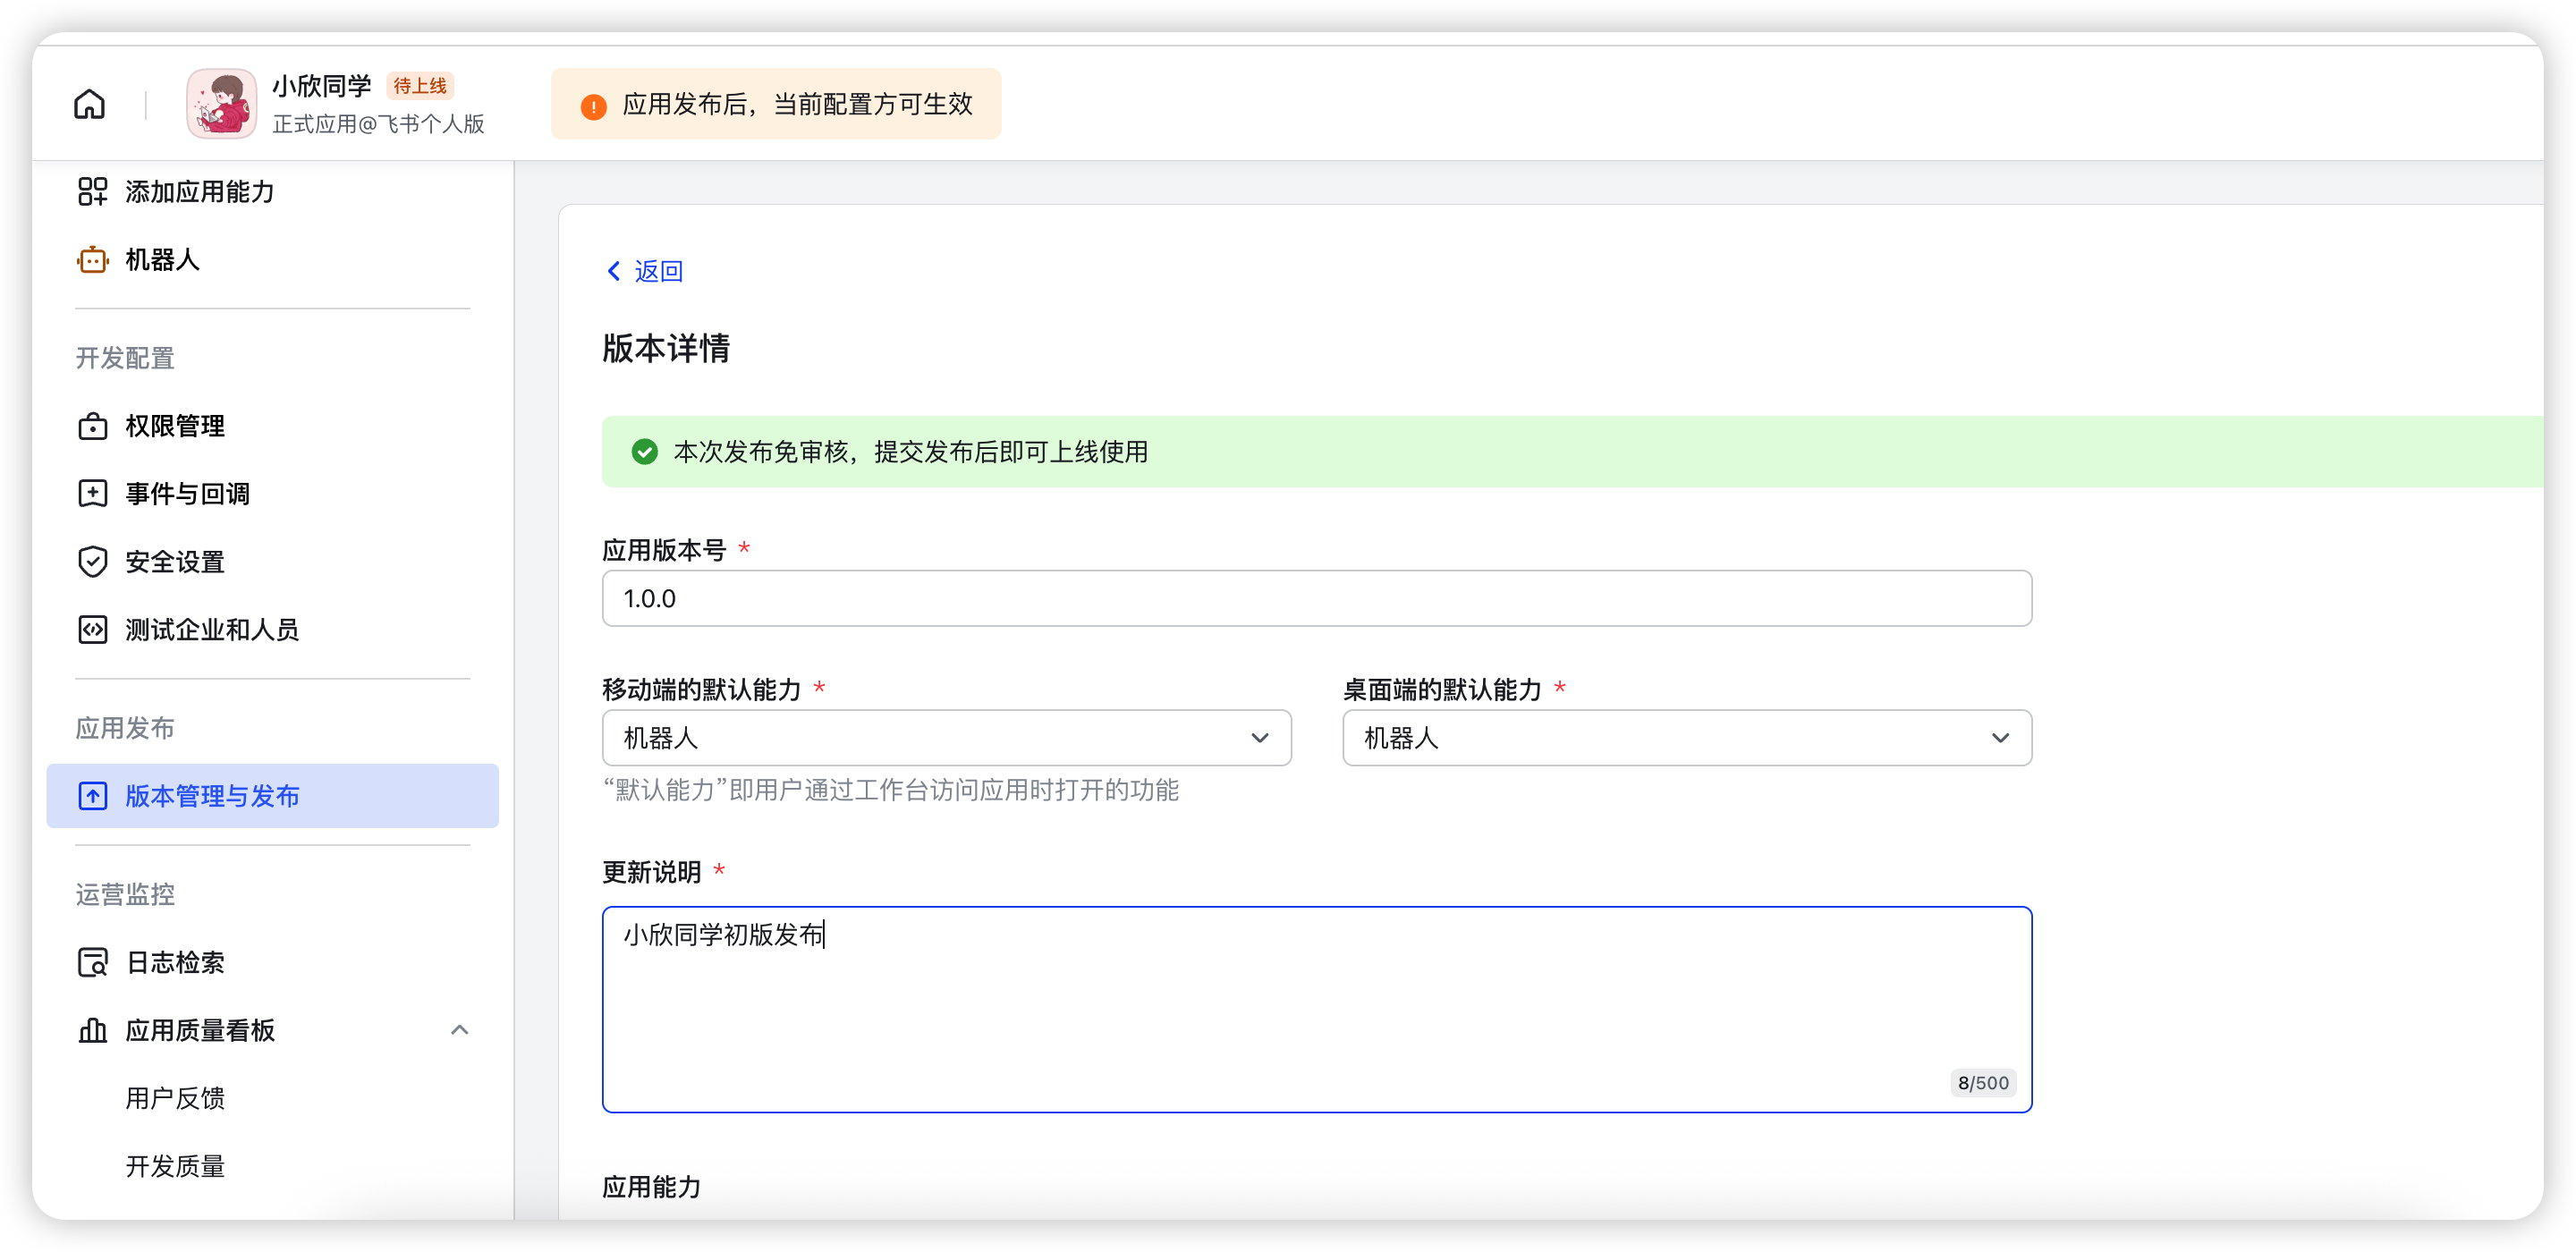Click the 测试企业和人员 code icon

[x=92, y=629]
